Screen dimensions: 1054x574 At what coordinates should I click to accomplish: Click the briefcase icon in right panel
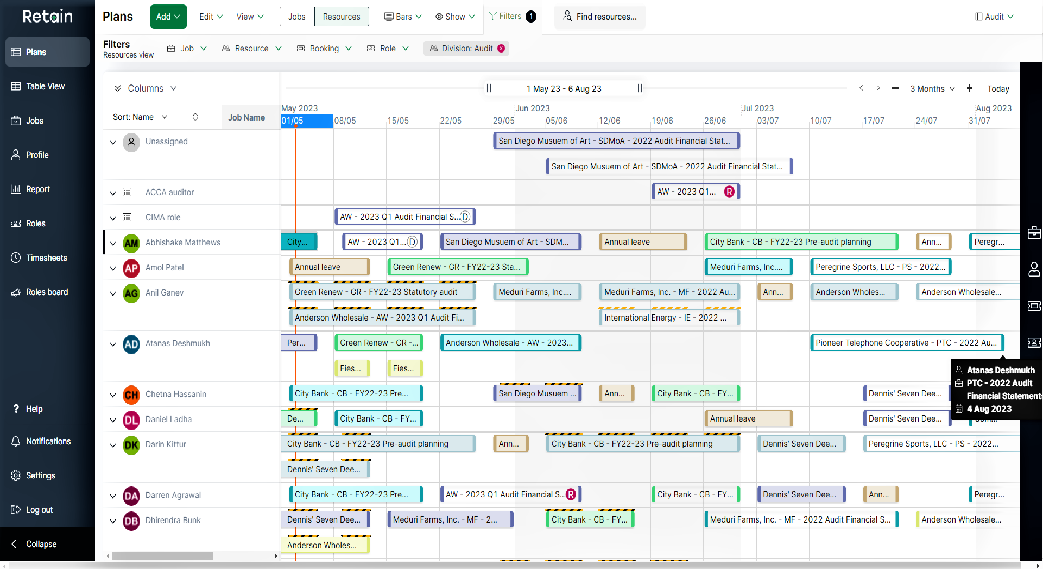click(x=1034, y=233)
